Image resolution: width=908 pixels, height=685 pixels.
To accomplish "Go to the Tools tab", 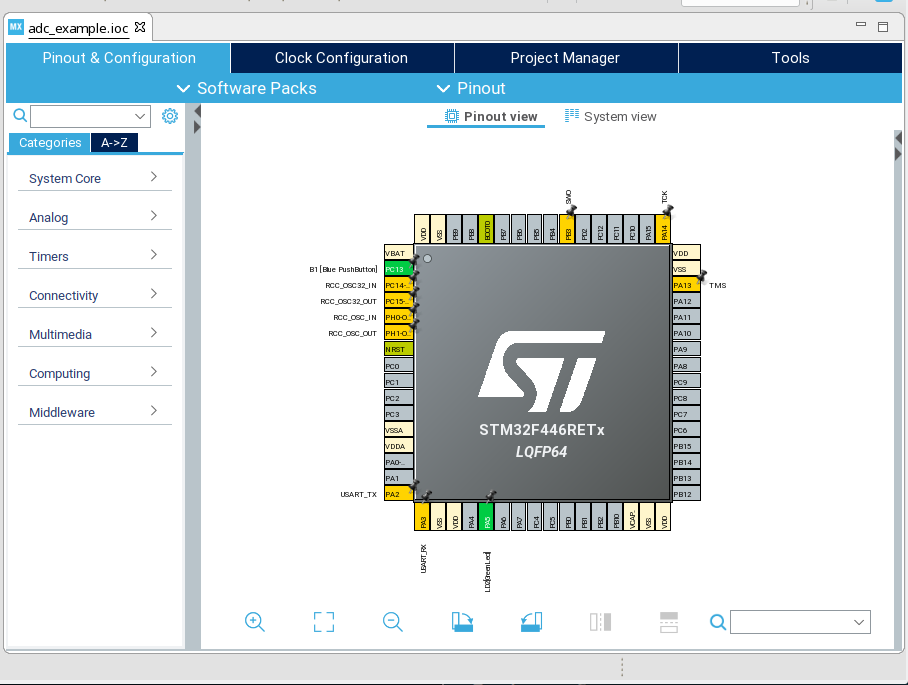I will [790, 58].
